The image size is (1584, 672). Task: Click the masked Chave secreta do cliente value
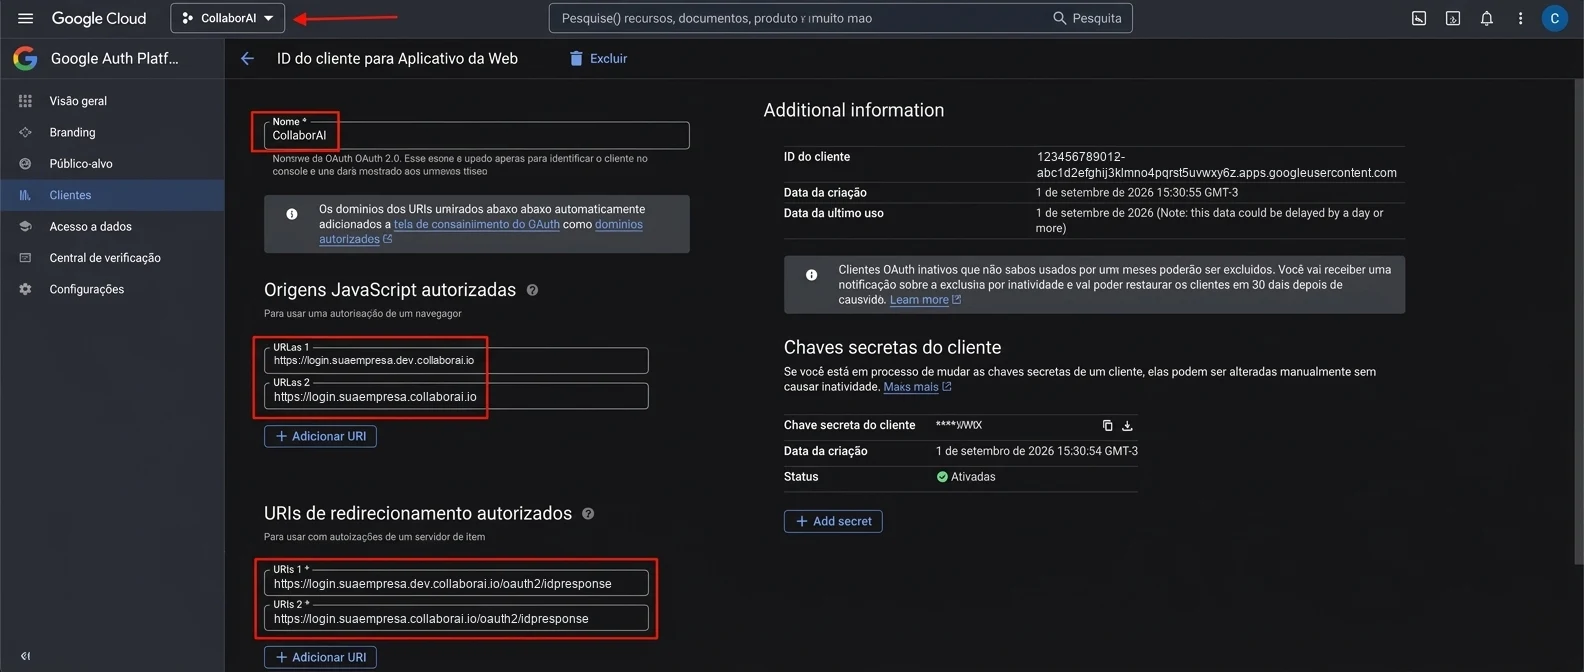pyautogui.click(x=959, y=425)
